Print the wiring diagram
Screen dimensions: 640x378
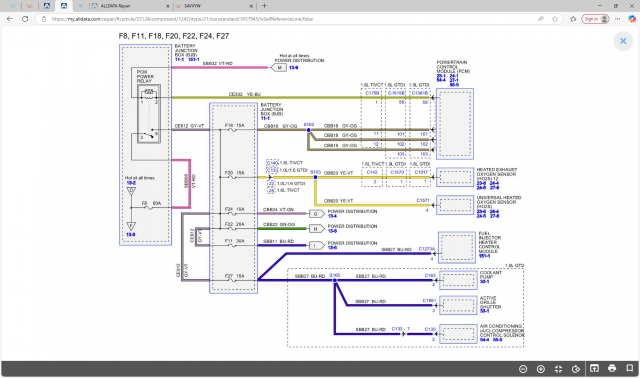tap(612, 368)
